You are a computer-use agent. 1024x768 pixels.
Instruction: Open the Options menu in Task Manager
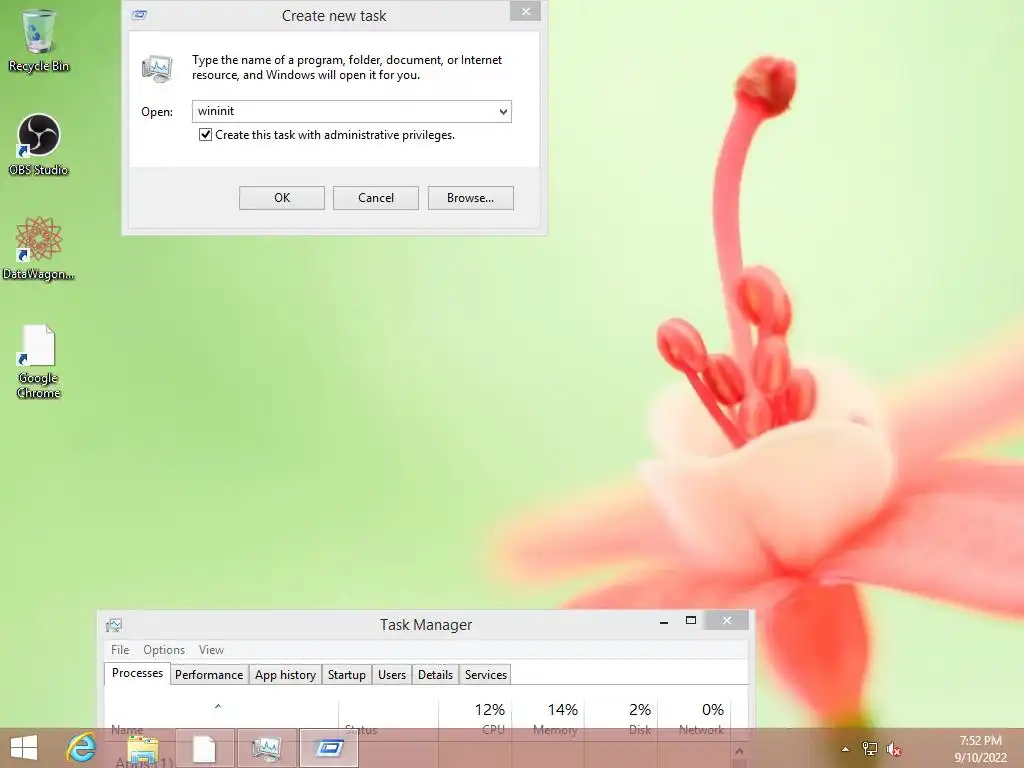(164, 650)
